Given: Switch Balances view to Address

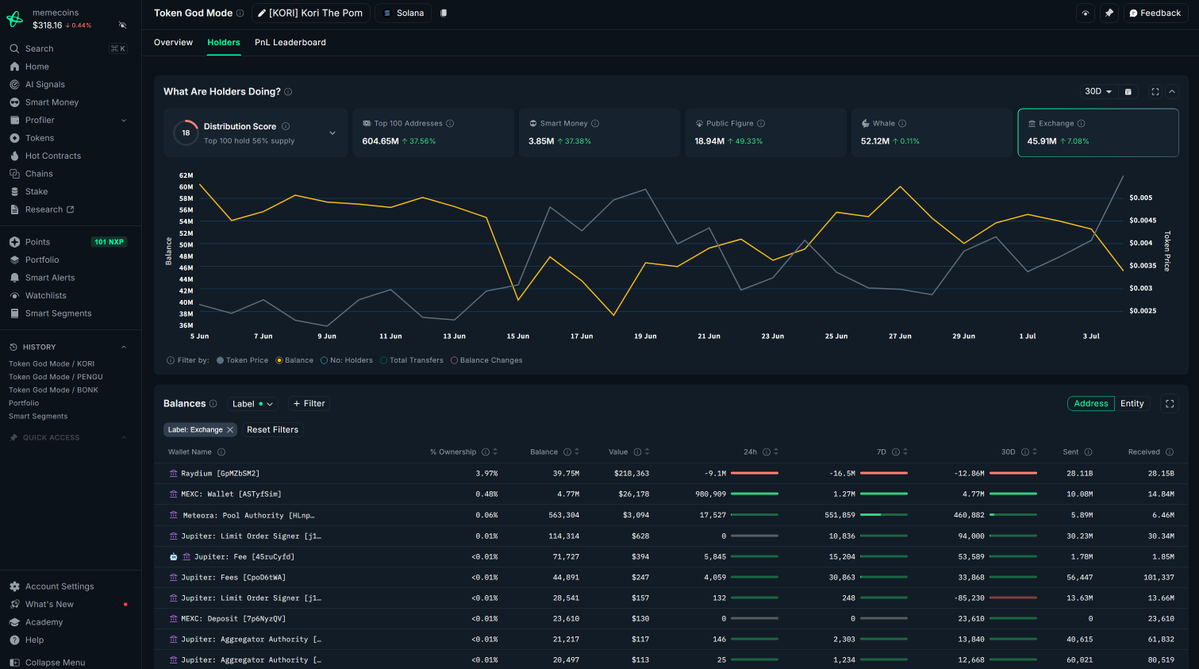Looking at the screenshot, I should click(x=1090, y=404).
